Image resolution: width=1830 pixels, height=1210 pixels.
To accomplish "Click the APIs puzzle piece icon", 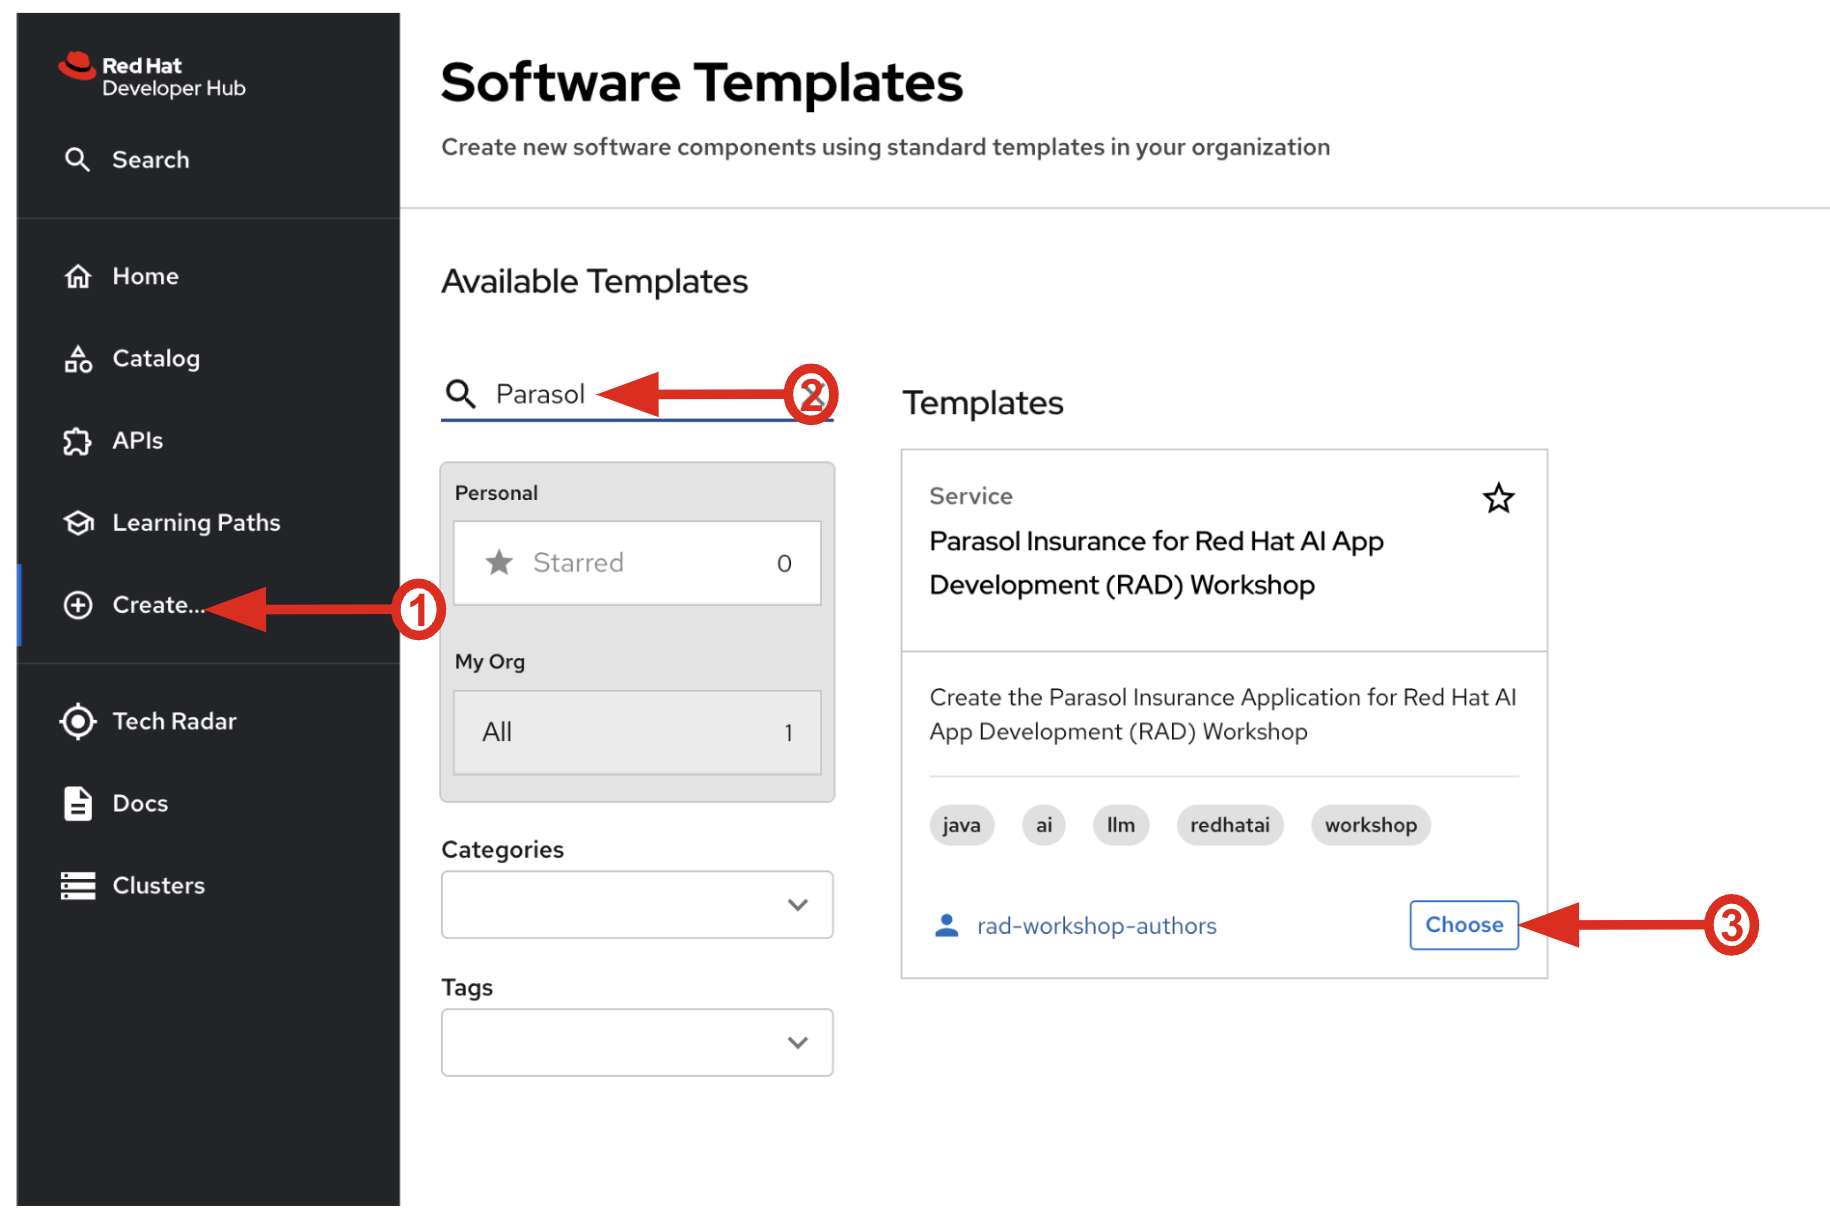I will pyautogui.click(x=78, y=441).
